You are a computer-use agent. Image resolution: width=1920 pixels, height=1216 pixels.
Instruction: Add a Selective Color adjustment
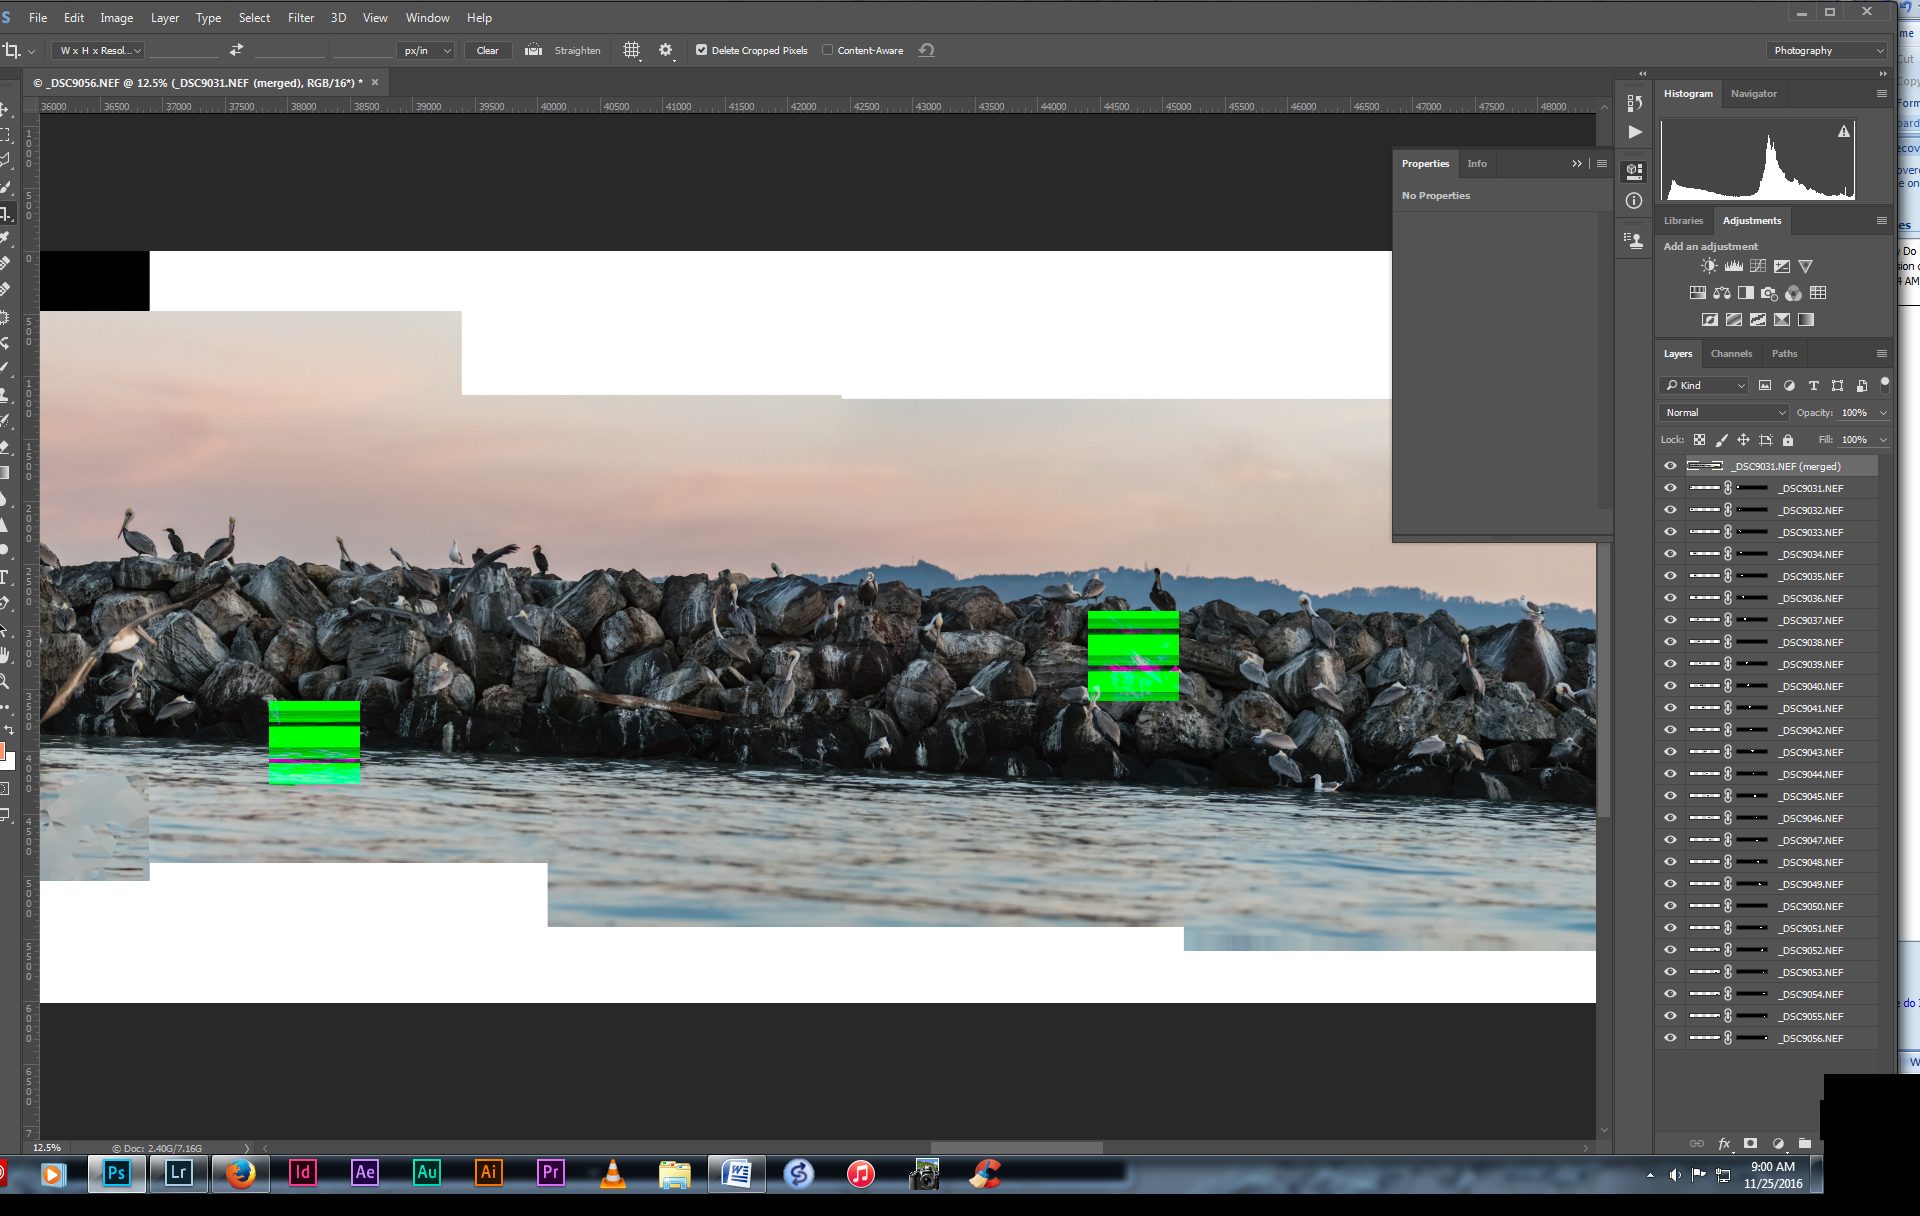pos(1782,320)
